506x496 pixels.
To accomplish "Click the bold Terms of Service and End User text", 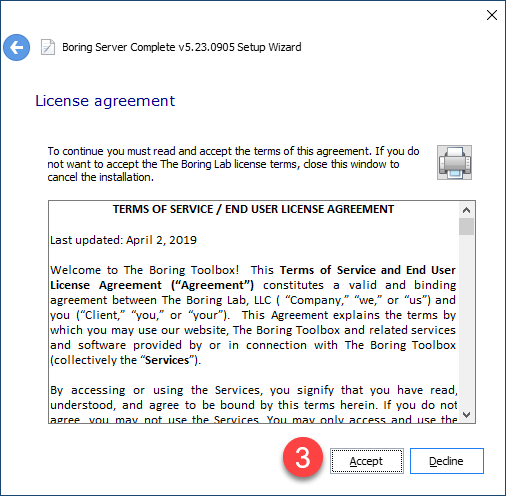I will (368, 270).
